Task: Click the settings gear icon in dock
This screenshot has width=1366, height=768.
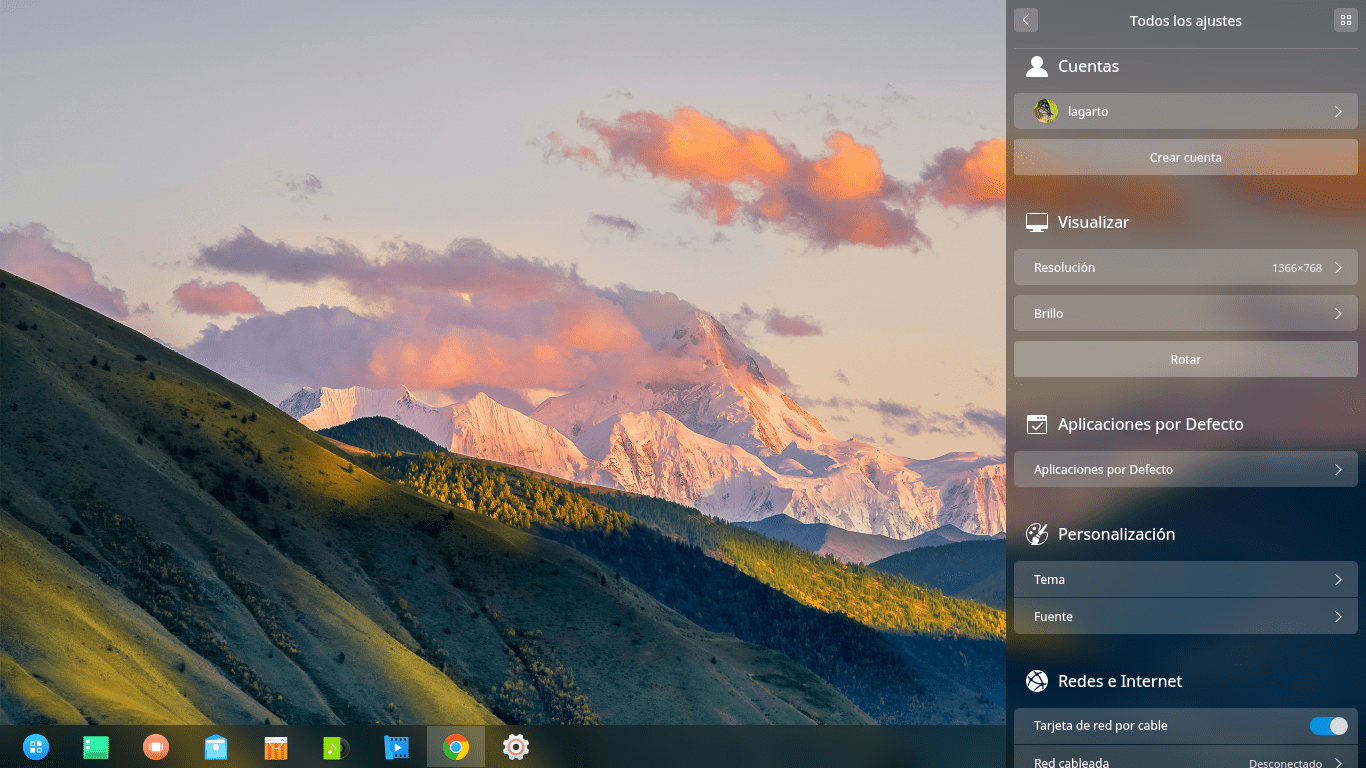Action: point(516,747)
